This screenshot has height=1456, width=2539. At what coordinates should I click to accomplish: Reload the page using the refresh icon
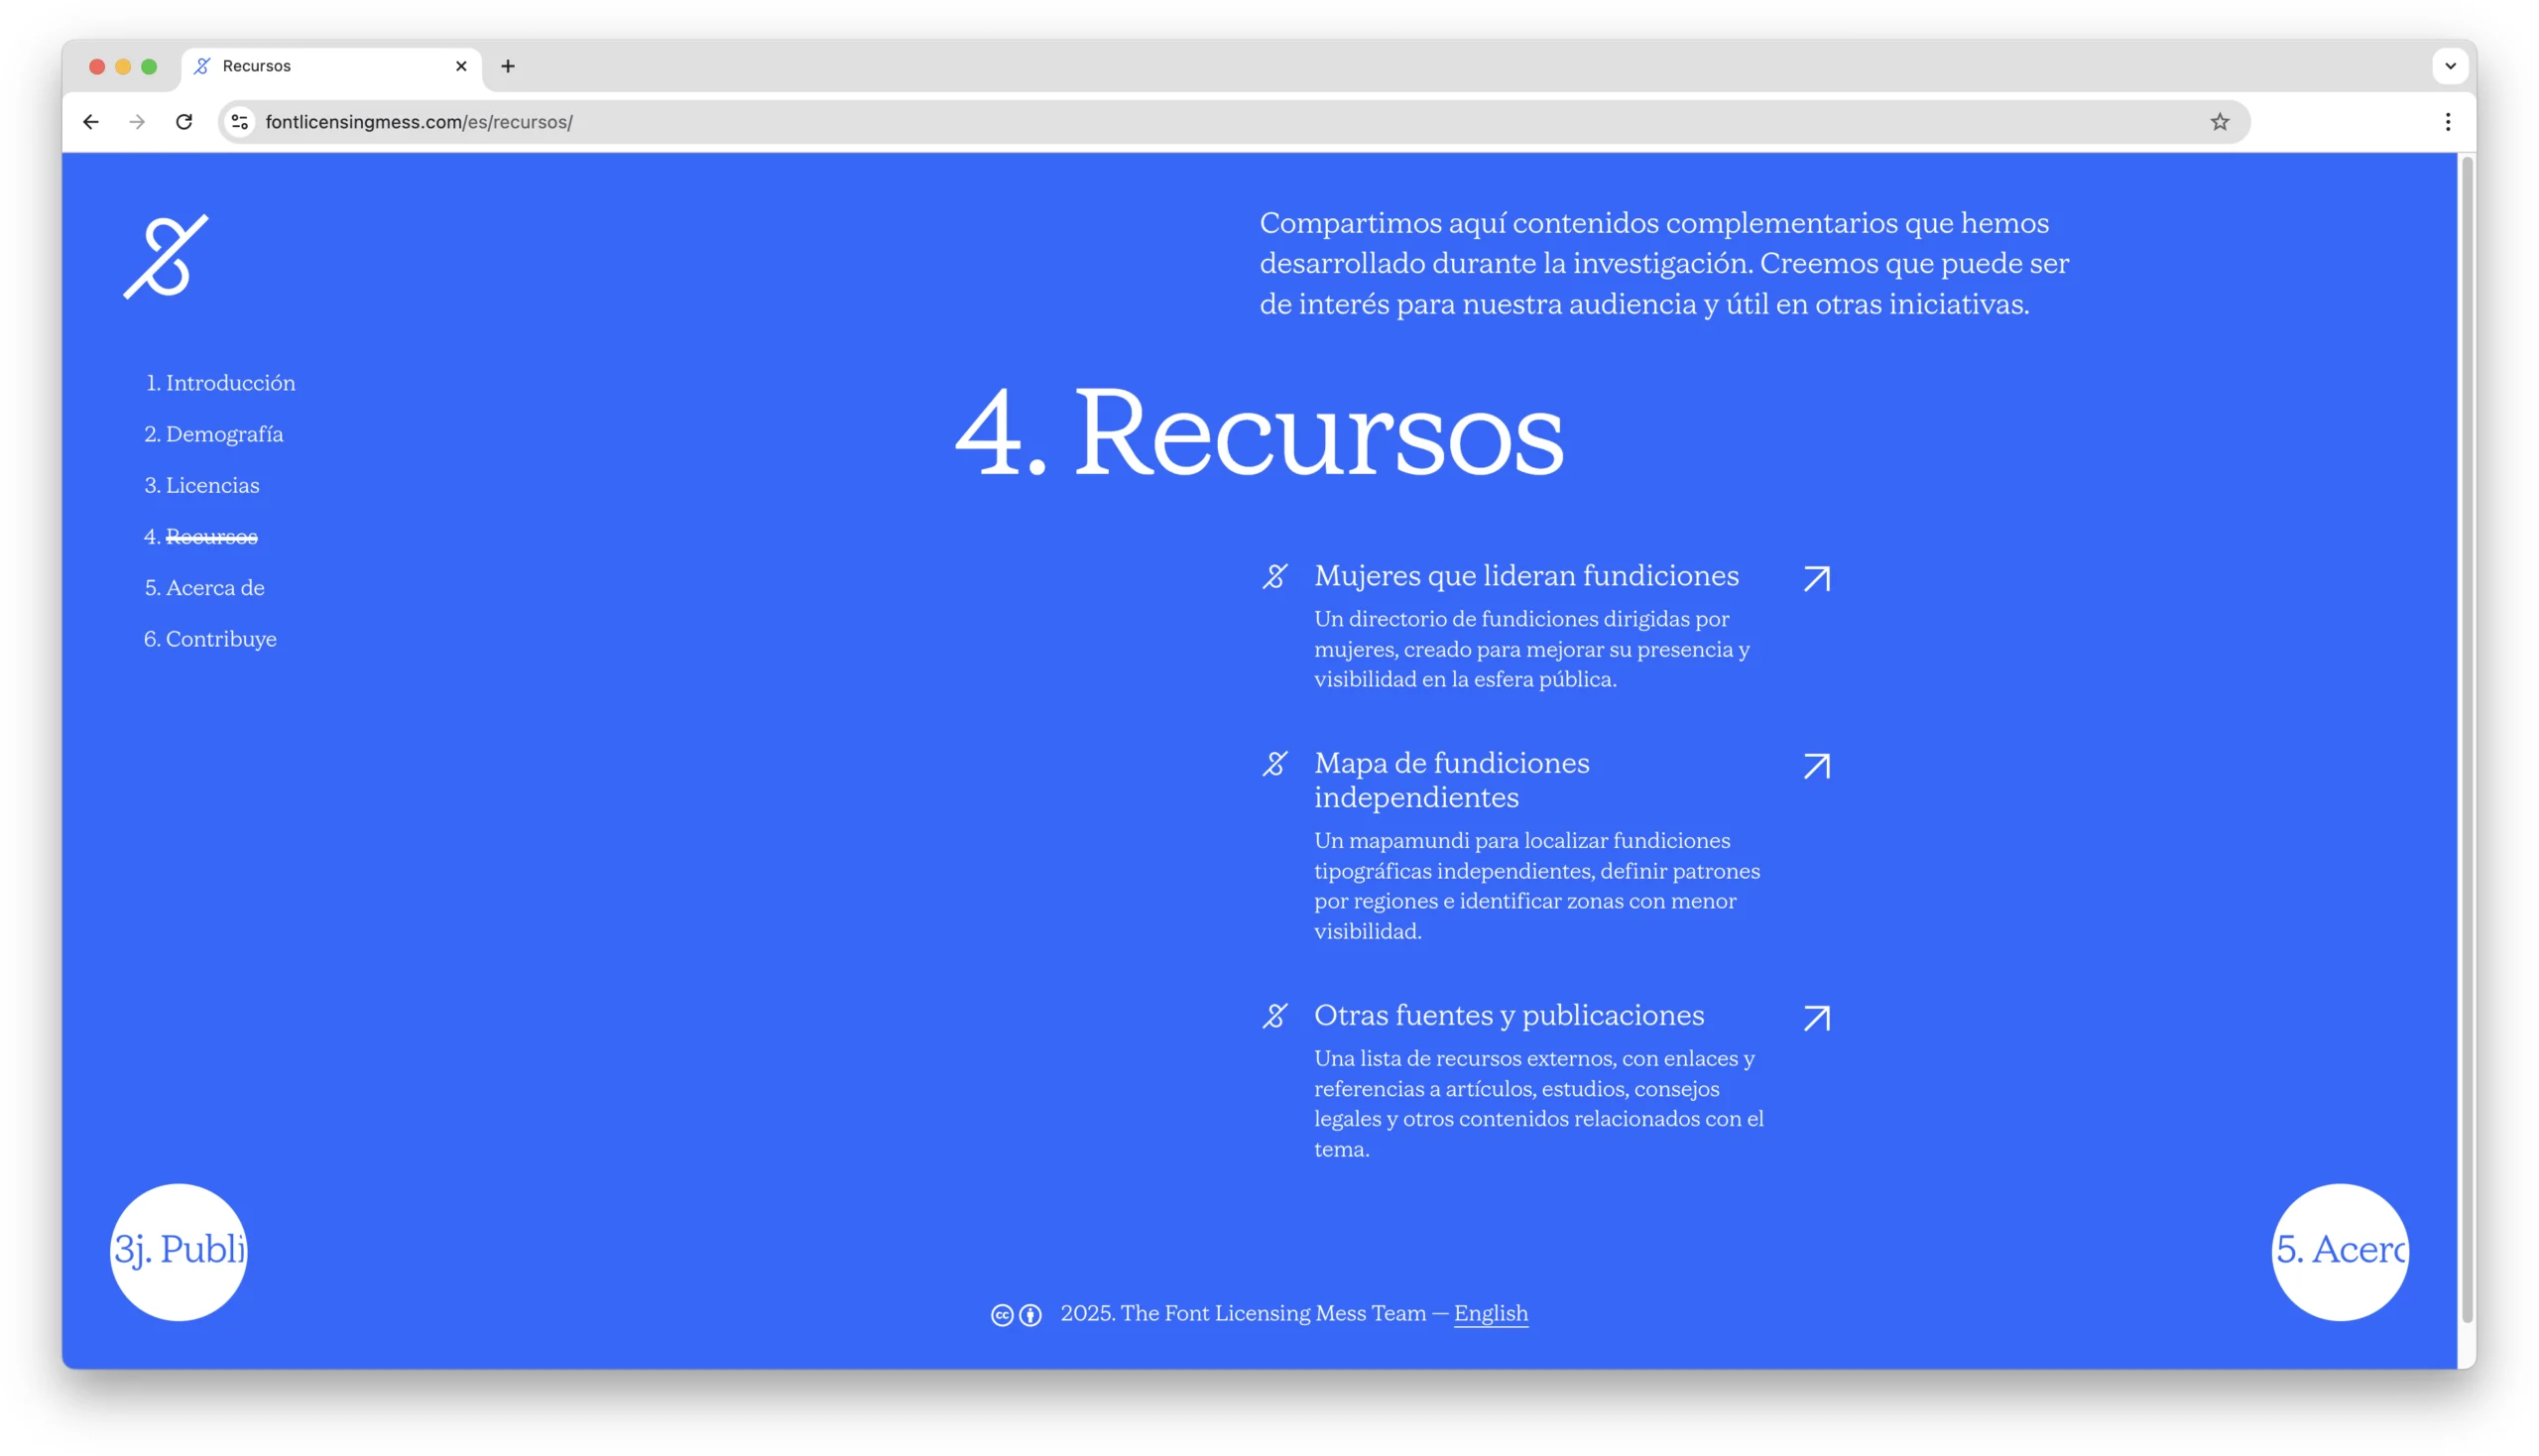point(184,122)
